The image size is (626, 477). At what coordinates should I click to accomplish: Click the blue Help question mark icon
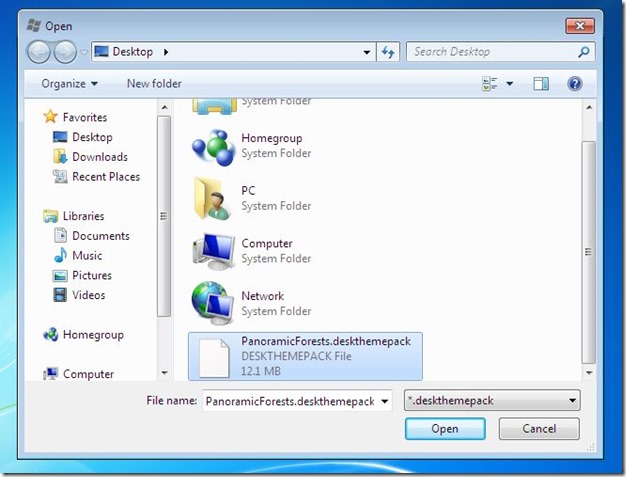tap(574, 84)
